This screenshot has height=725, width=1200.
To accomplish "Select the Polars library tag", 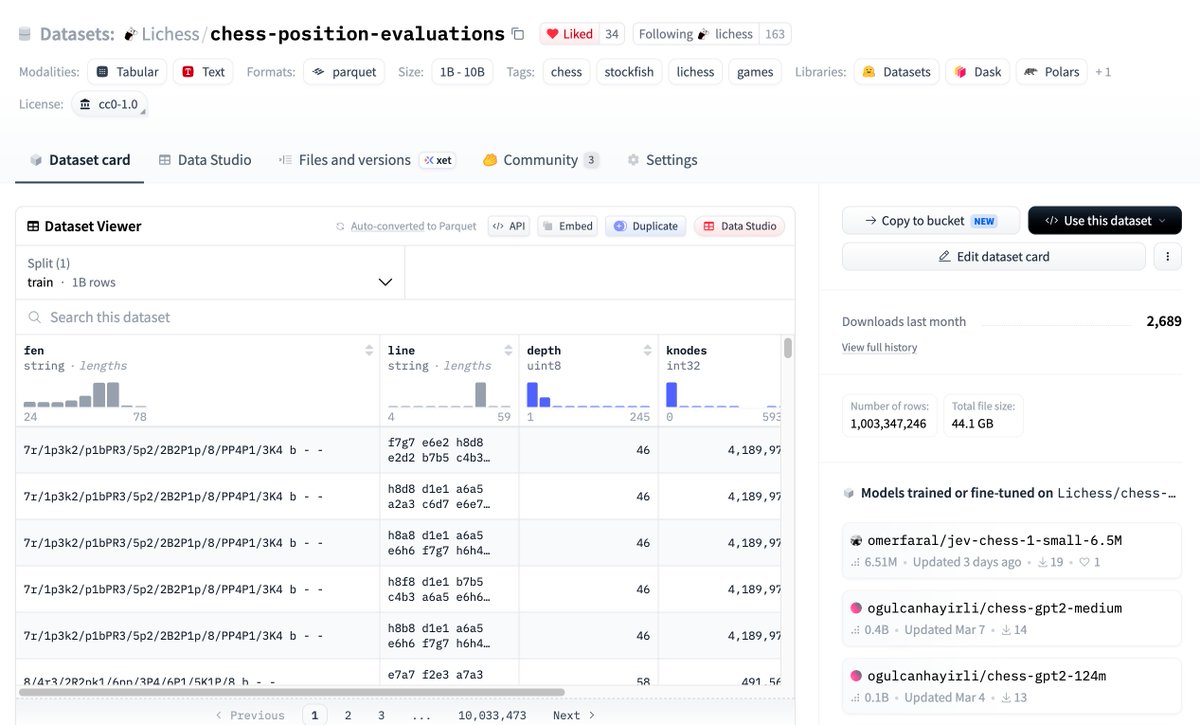I will coord(1052,72).
